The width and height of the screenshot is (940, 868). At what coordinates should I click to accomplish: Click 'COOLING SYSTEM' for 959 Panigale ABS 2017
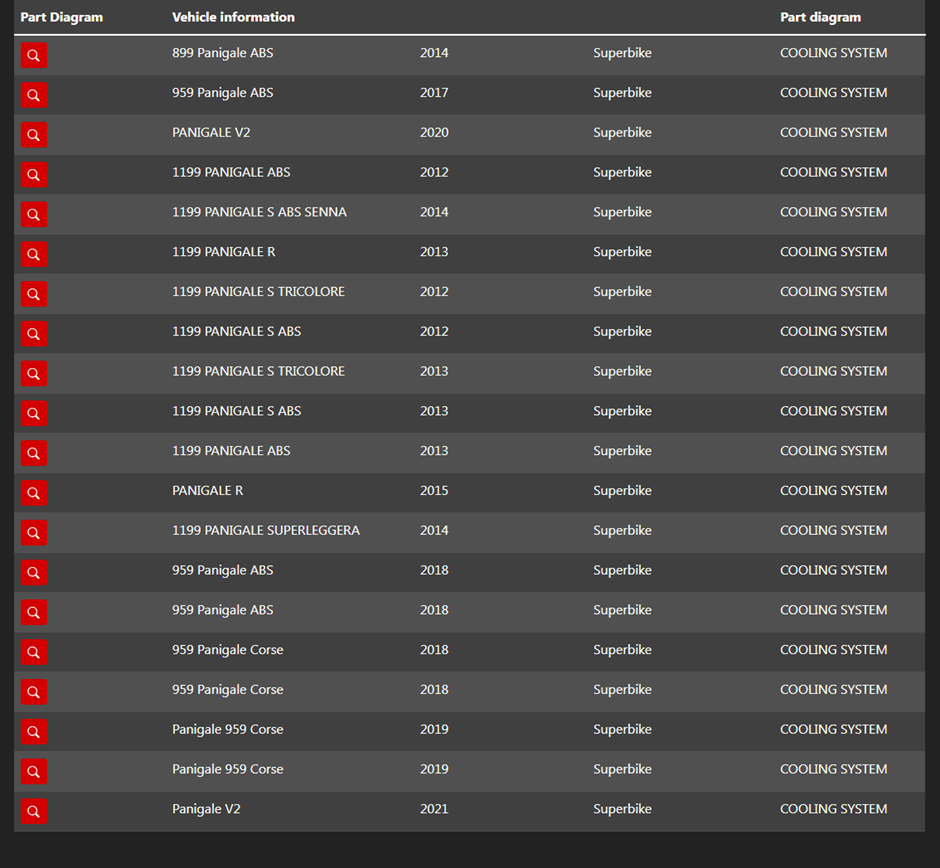click(833, 93)
